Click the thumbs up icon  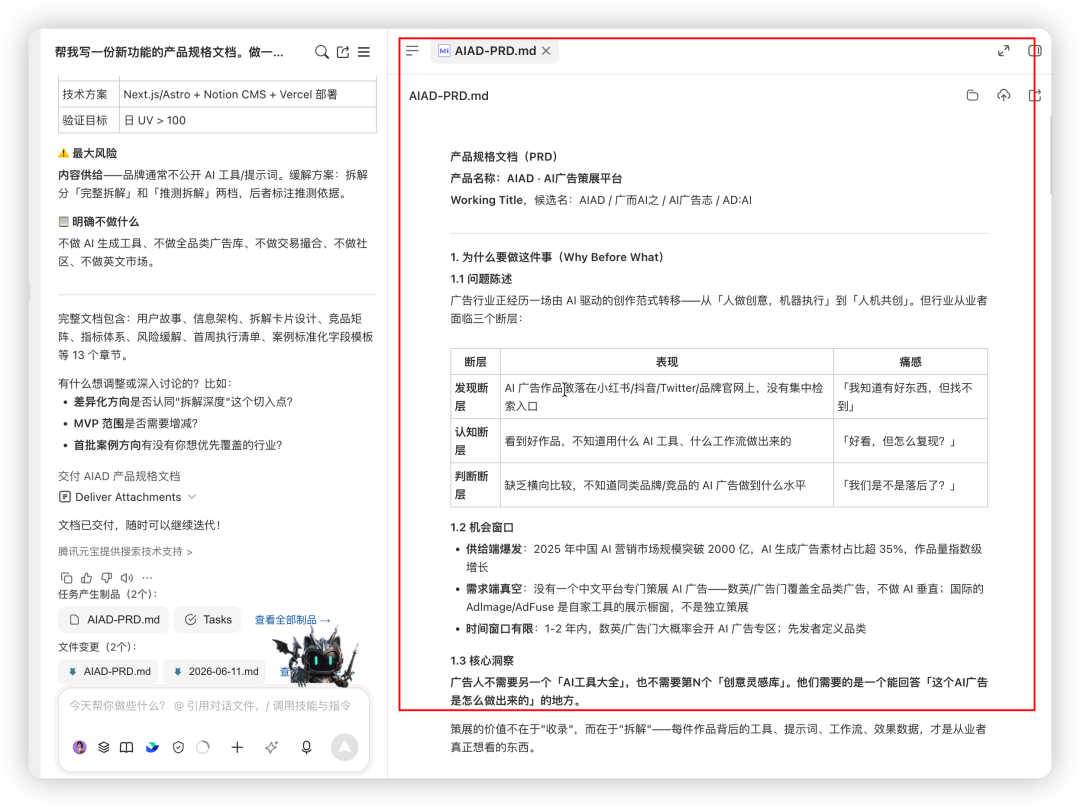86,578
